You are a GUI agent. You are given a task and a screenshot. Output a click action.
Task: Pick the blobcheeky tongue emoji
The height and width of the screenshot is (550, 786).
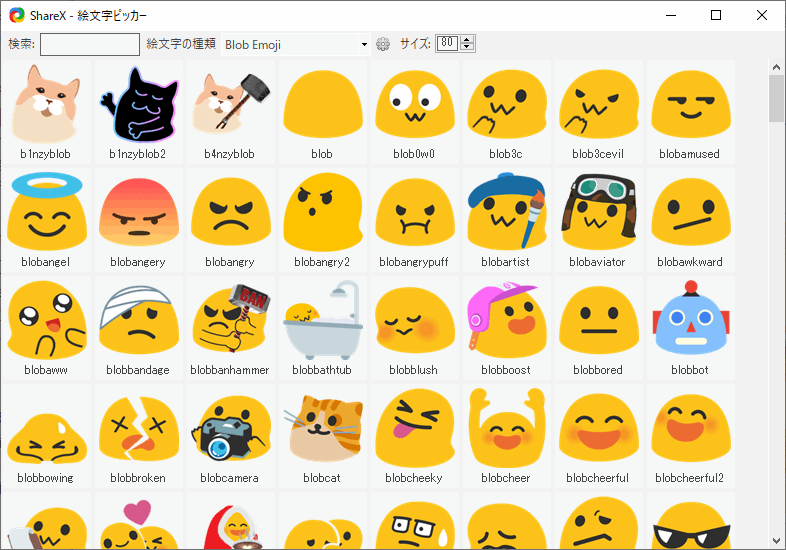[415, 436]
